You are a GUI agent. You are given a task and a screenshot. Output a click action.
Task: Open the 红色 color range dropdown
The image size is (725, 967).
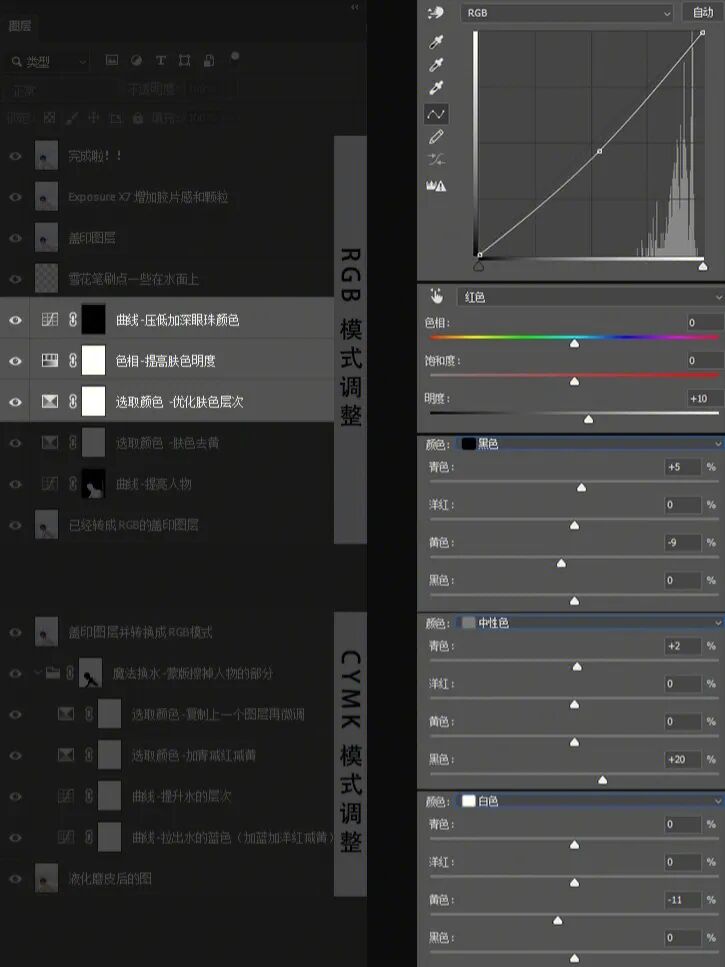click(591, 297)
